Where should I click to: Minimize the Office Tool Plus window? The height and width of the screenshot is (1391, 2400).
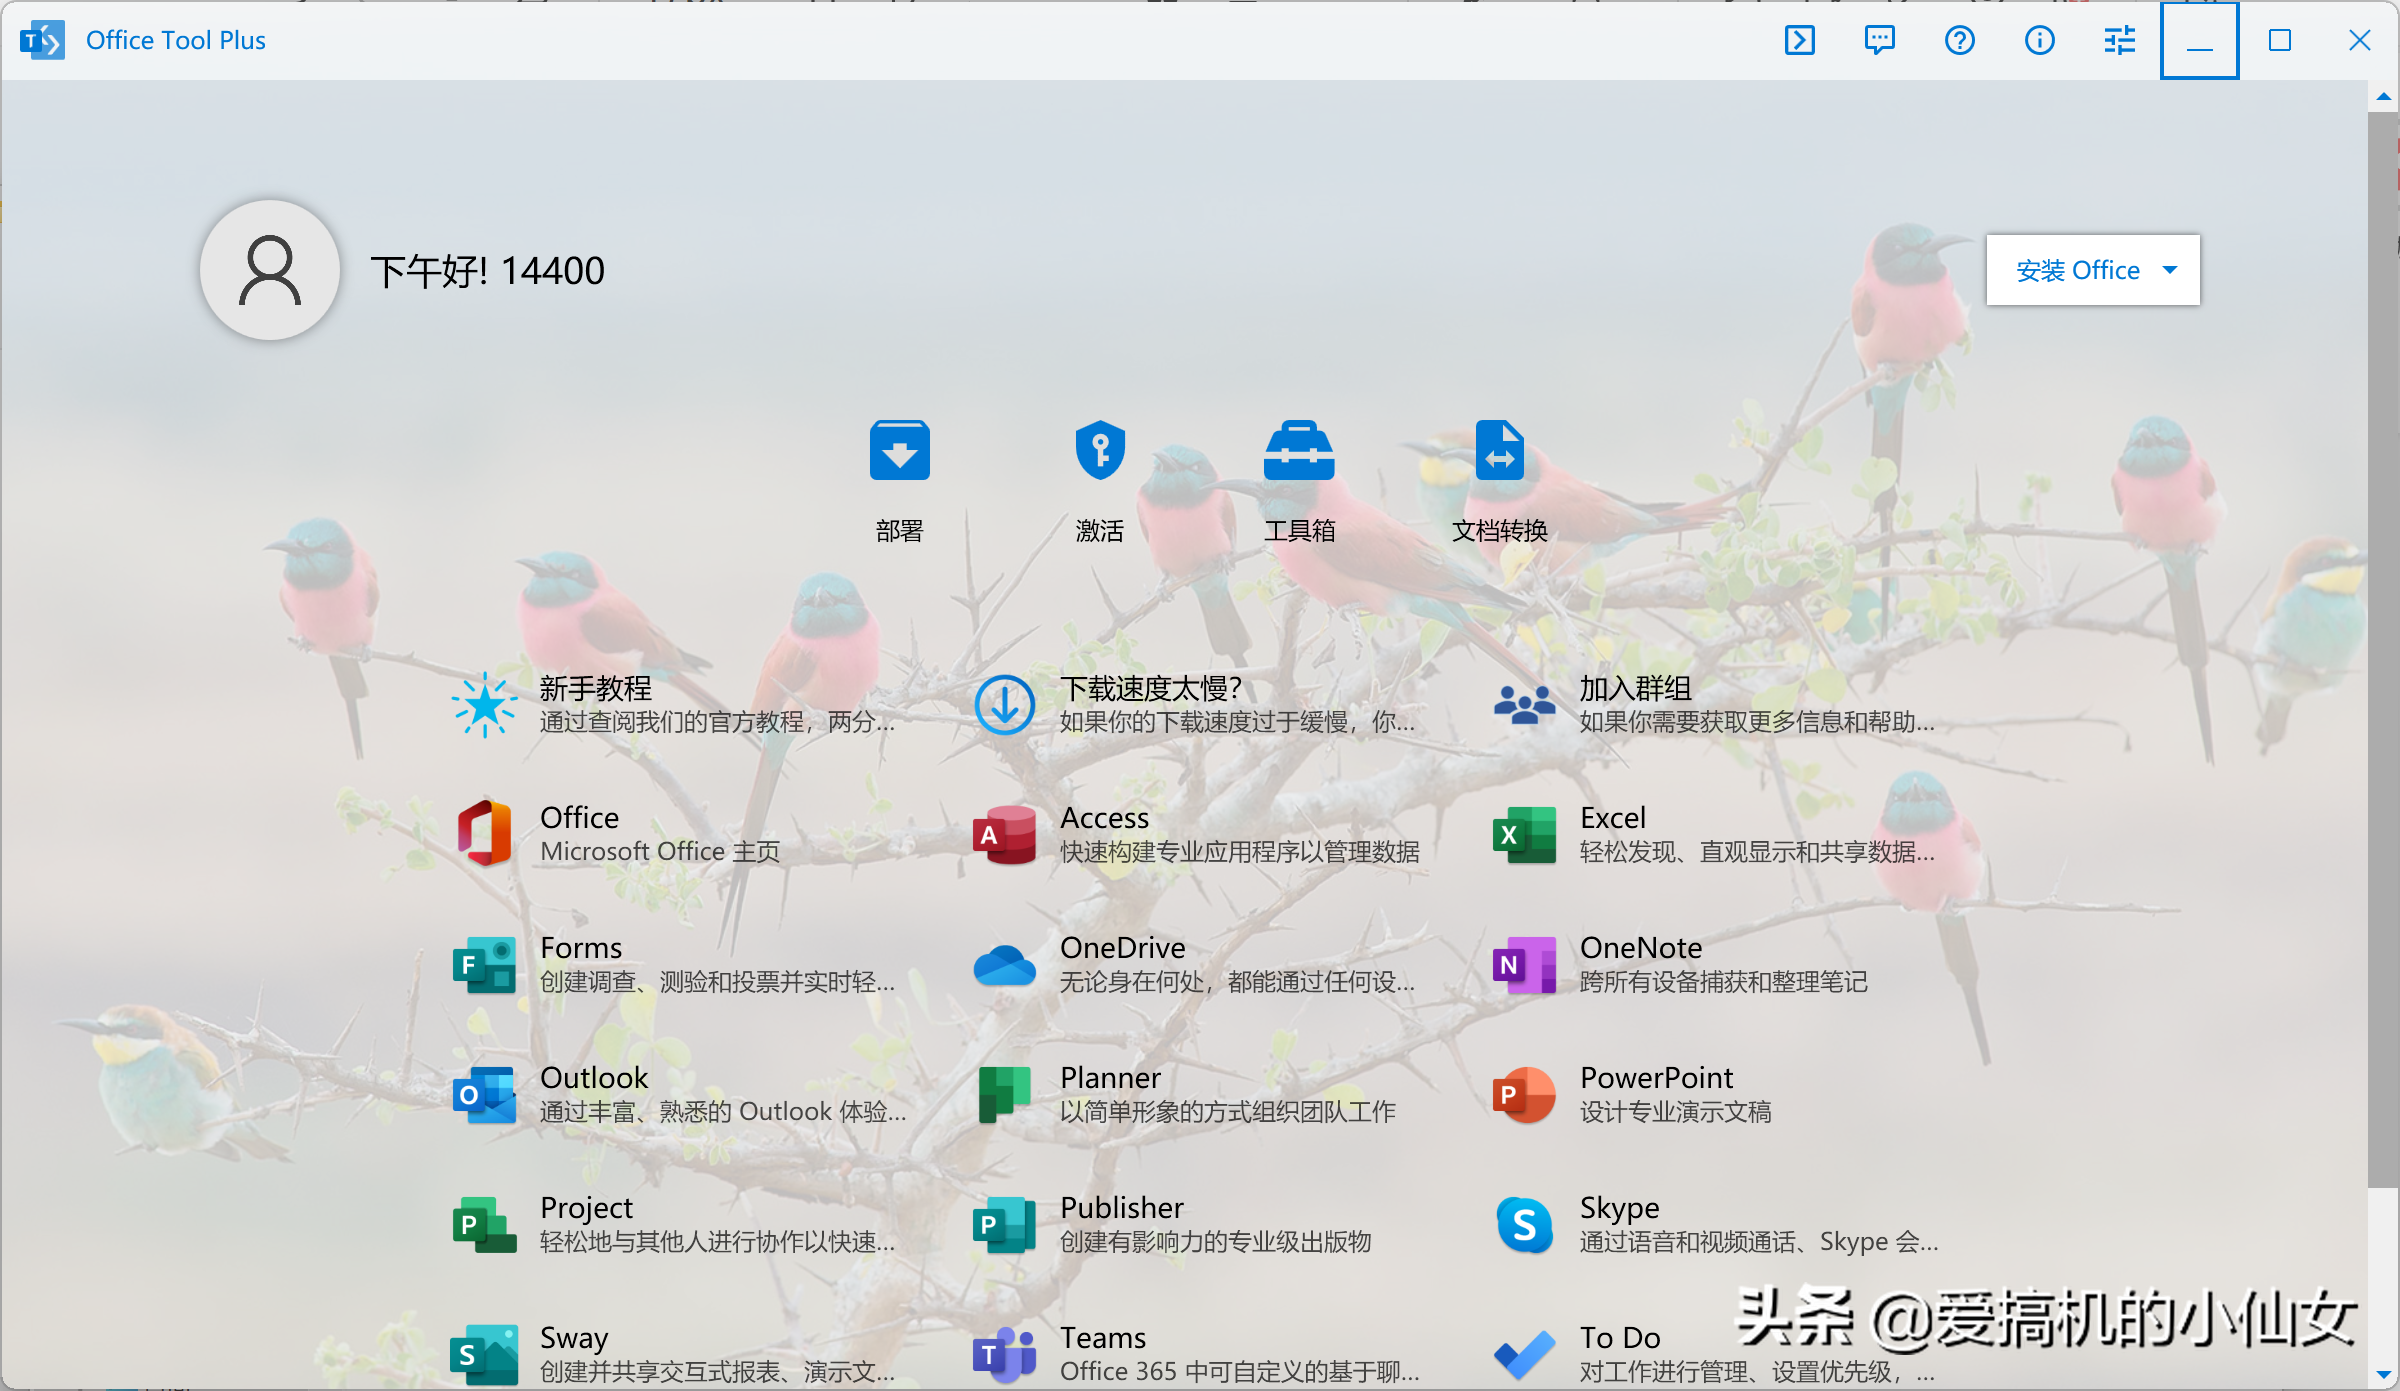[2199, 40]
